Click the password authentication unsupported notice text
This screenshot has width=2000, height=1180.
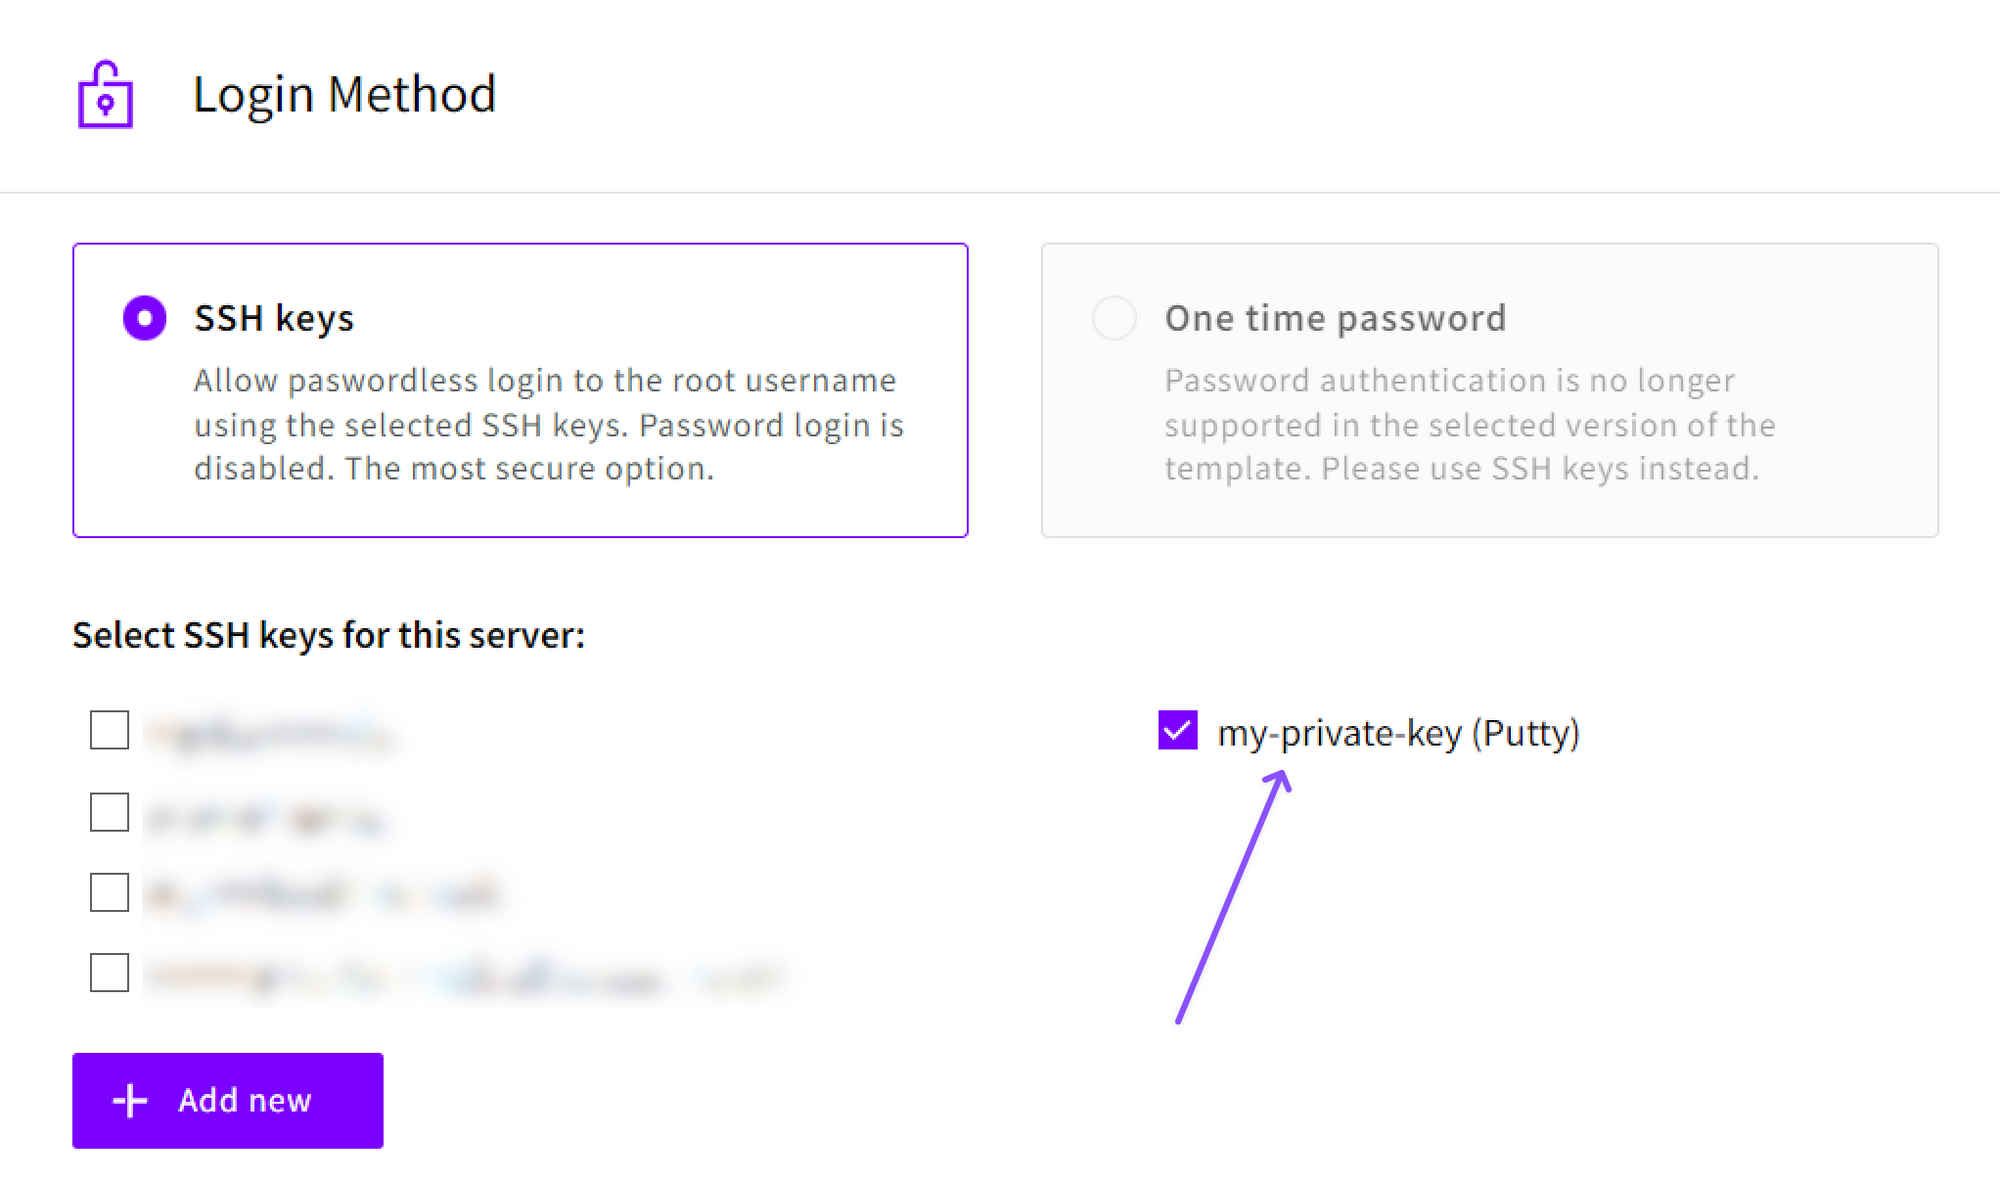[1469, 424]
